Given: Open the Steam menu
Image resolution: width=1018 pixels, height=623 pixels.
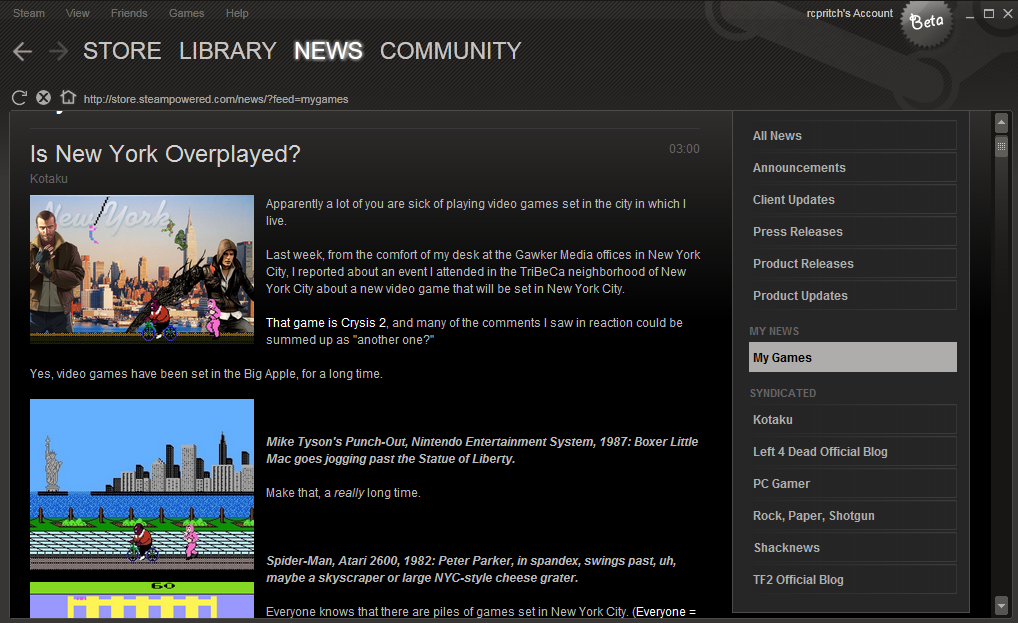Looking at the screenshot, I should point(29,13).
